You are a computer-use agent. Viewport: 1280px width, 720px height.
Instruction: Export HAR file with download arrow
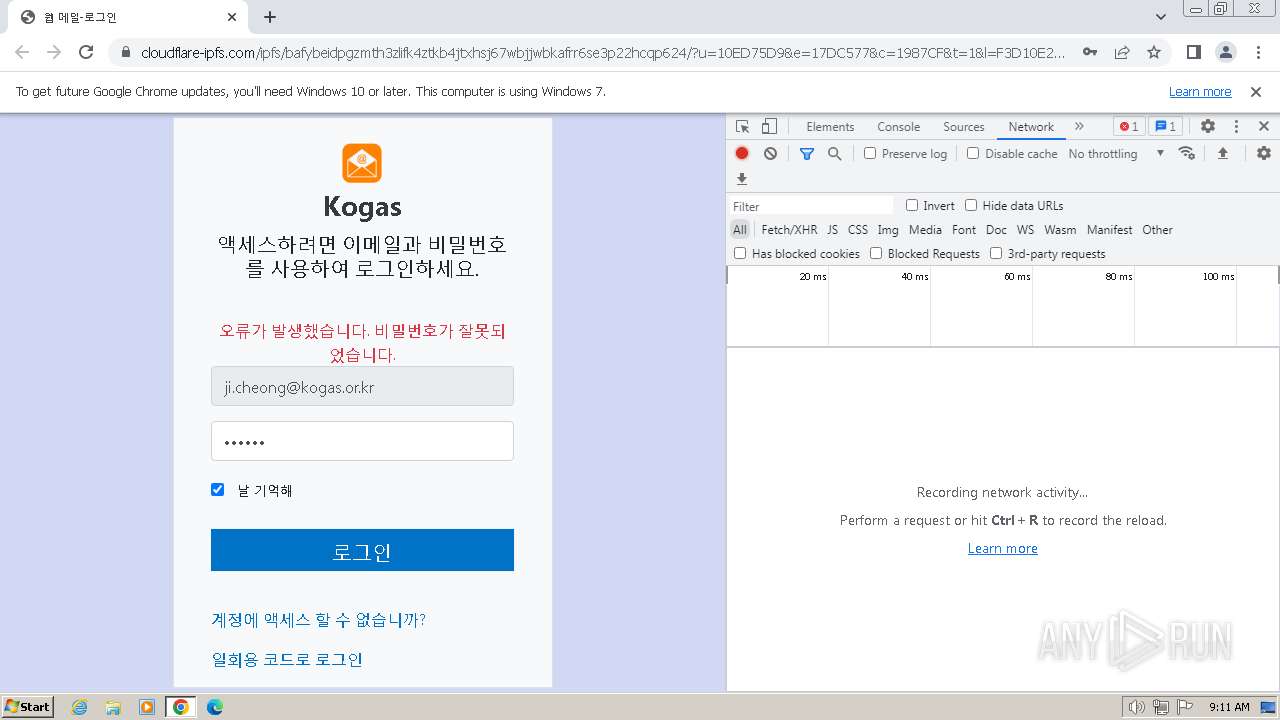coord(742,179)
